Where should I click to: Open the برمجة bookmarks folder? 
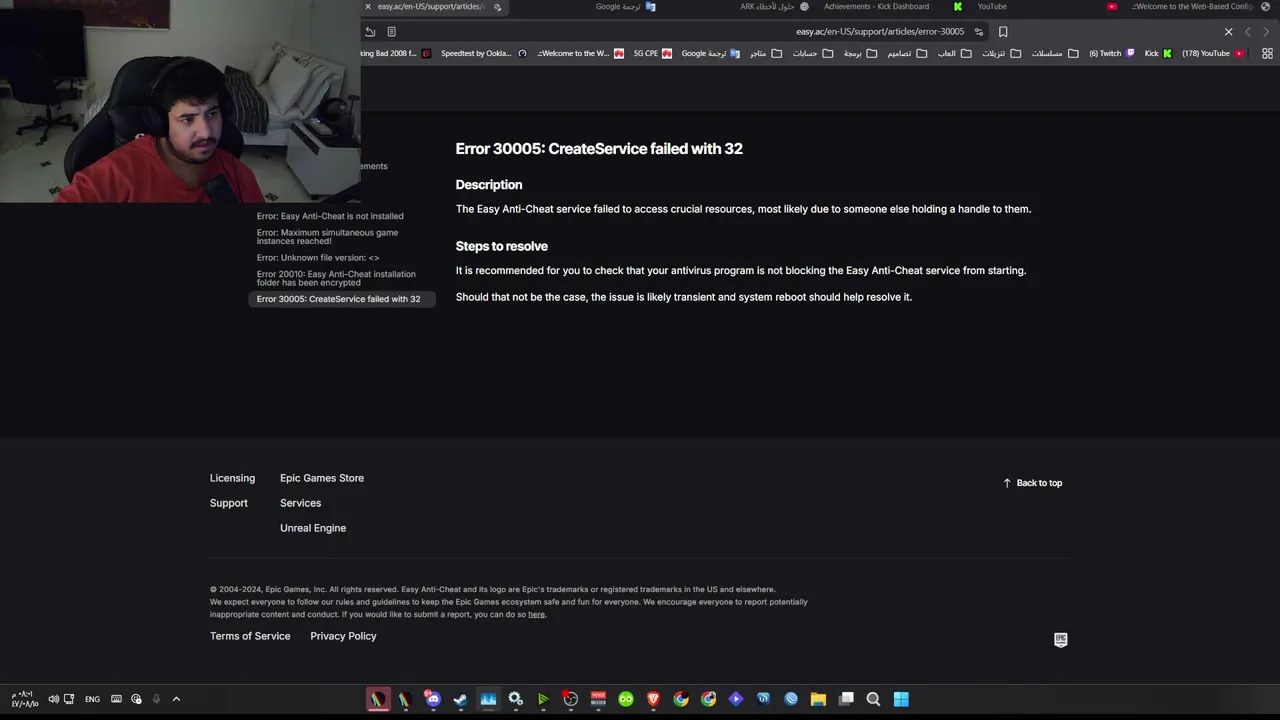point(860,54)
